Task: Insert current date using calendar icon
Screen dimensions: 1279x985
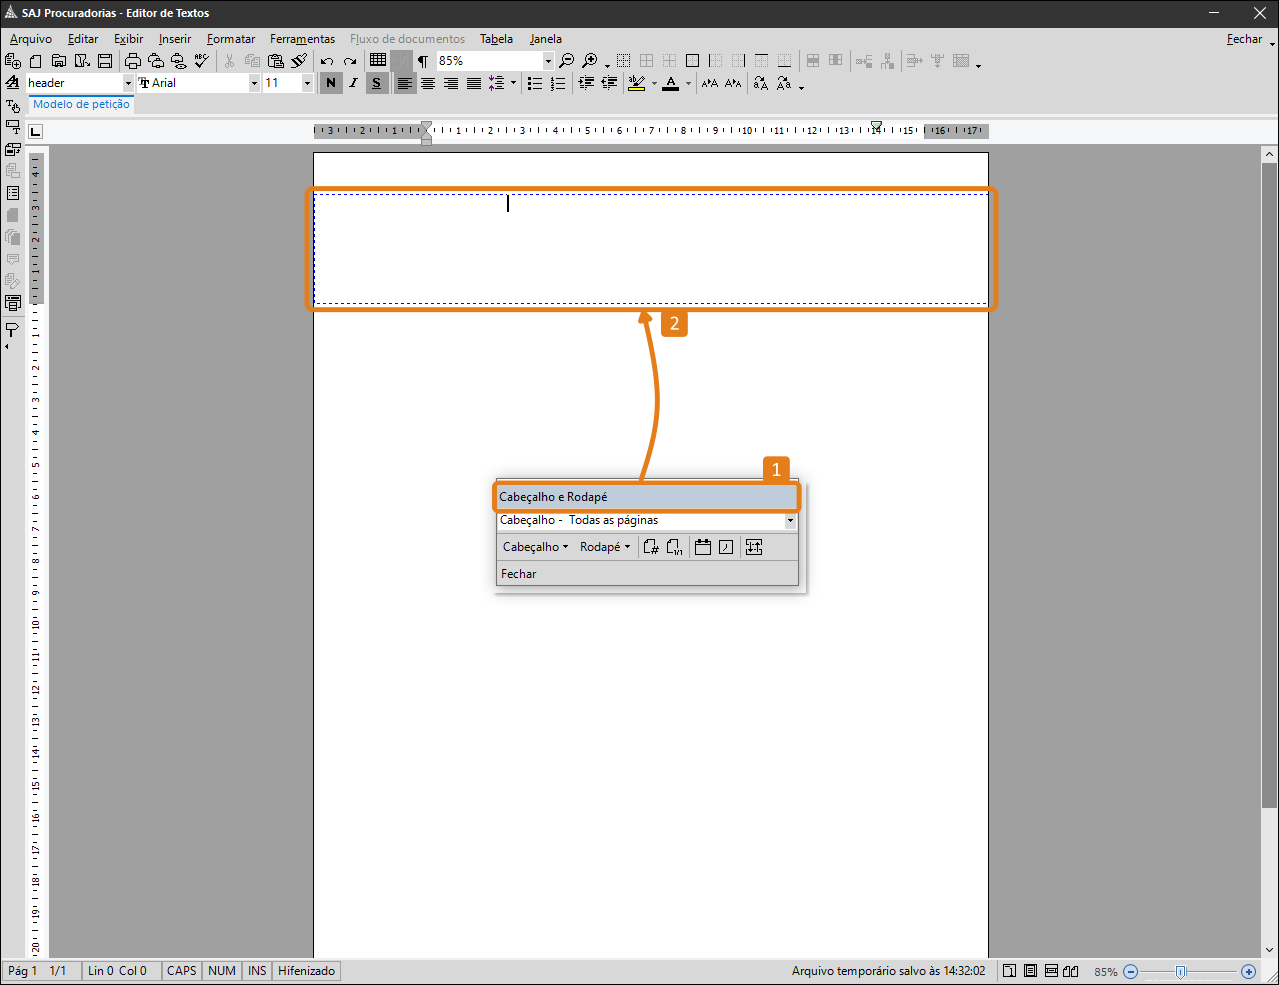Action: (703, 547)
